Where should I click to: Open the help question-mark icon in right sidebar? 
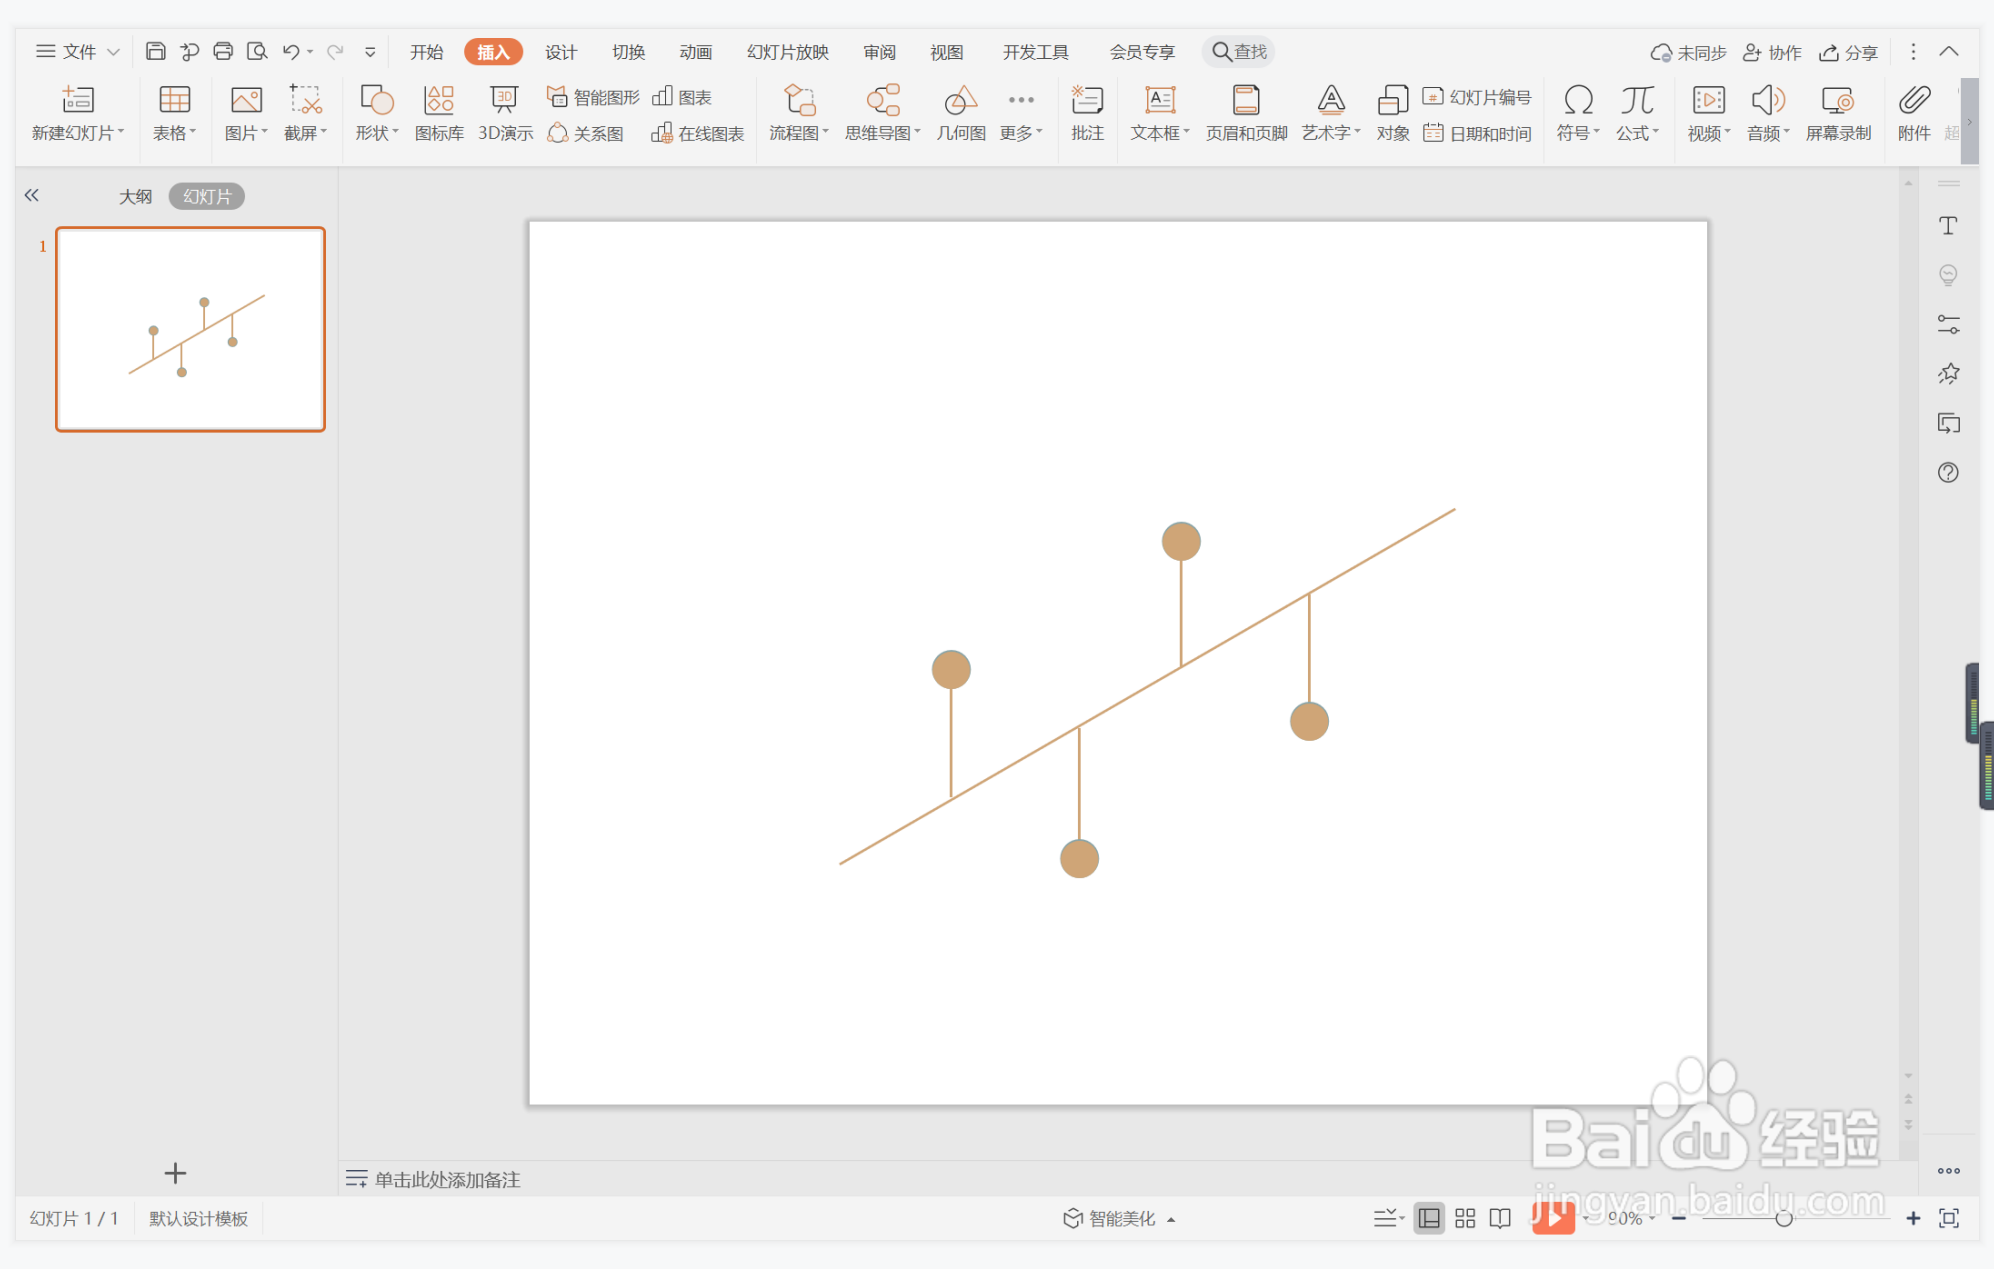tap(1948, 472)
